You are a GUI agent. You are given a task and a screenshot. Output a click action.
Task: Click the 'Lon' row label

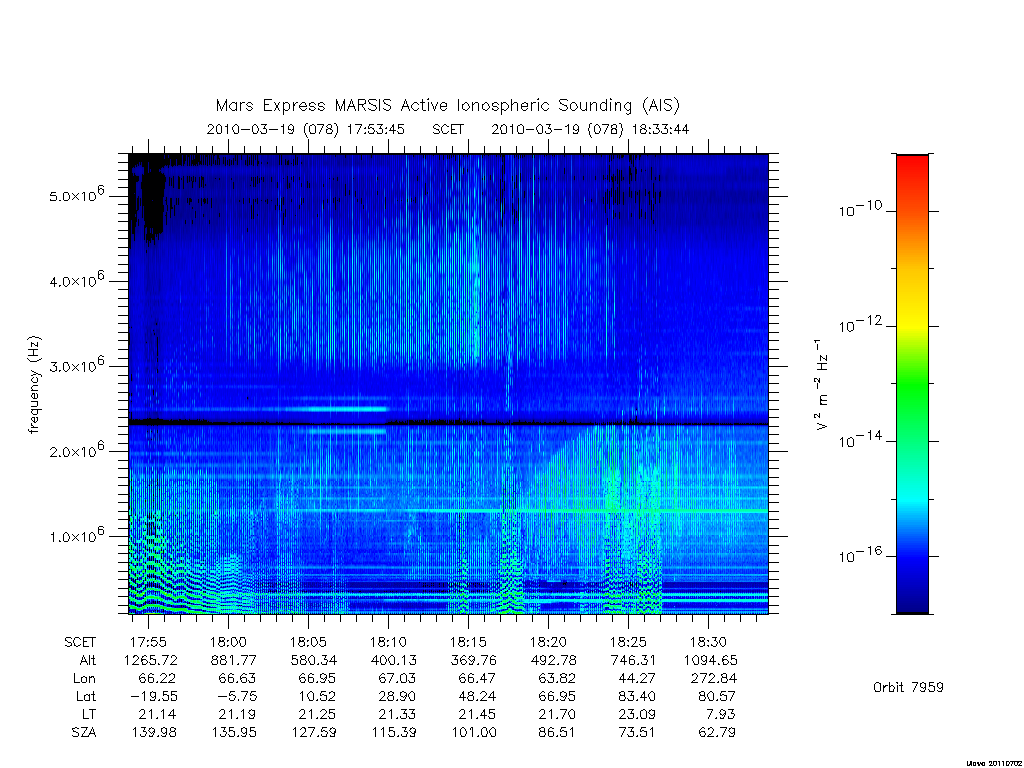point(84,679)
